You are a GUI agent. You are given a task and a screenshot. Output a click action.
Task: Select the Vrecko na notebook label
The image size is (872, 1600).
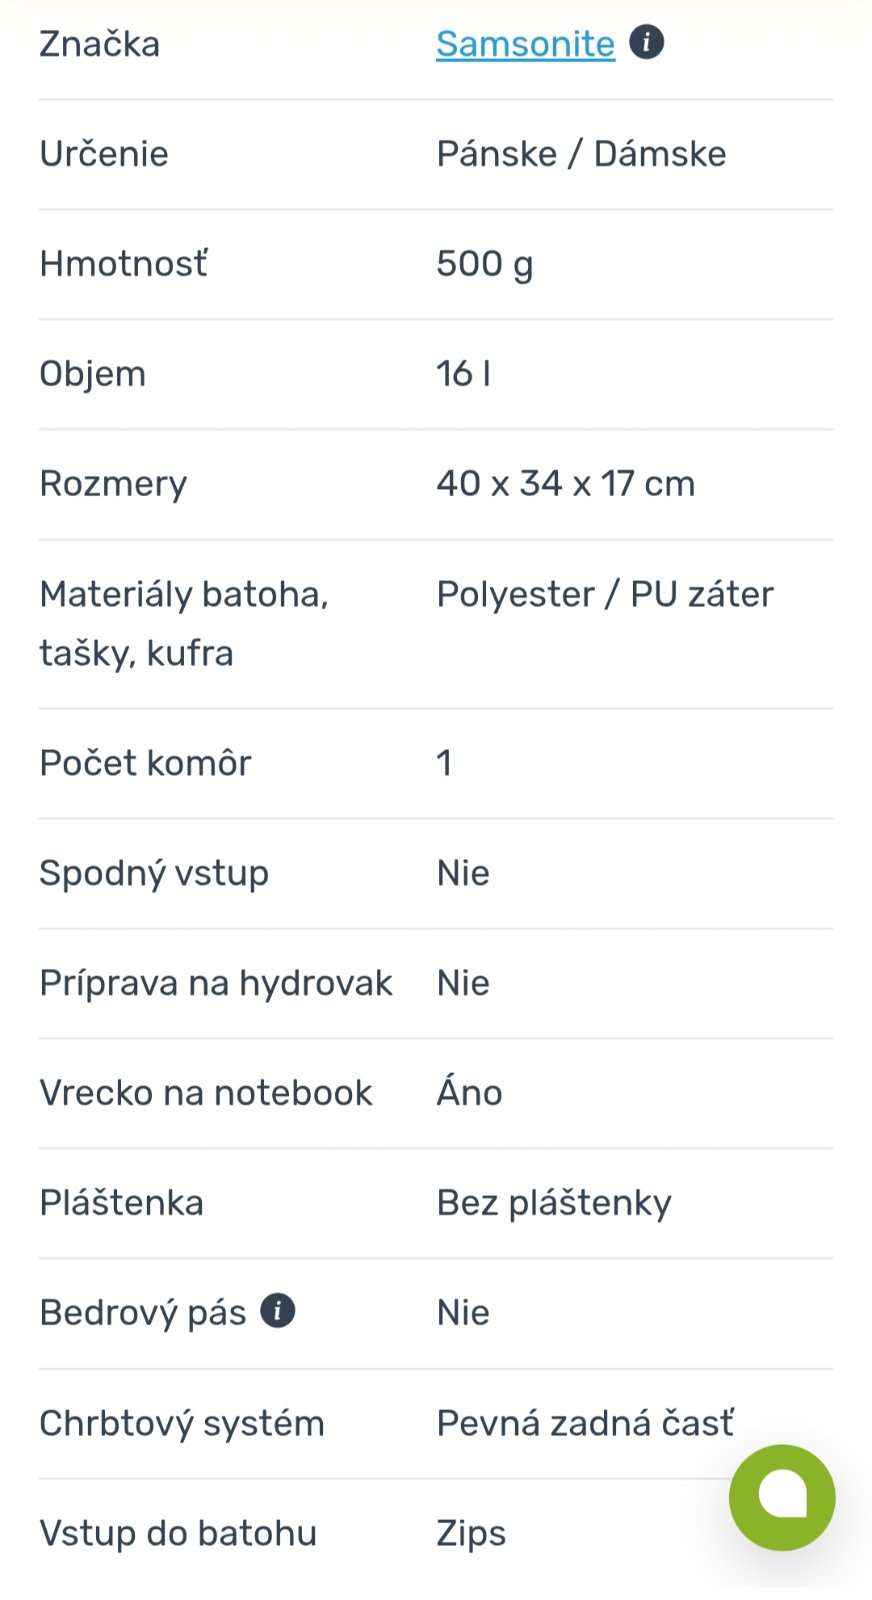[x=206, y=1093]
